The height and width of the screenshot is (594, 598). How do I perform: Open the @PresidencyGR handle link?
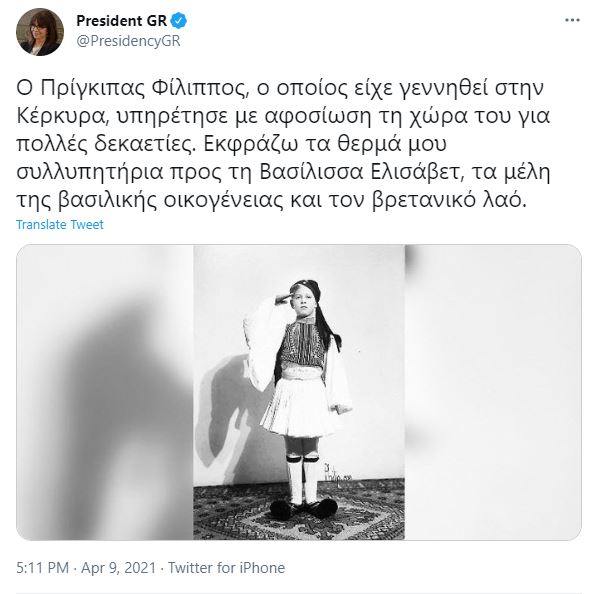tap(128, 41)
